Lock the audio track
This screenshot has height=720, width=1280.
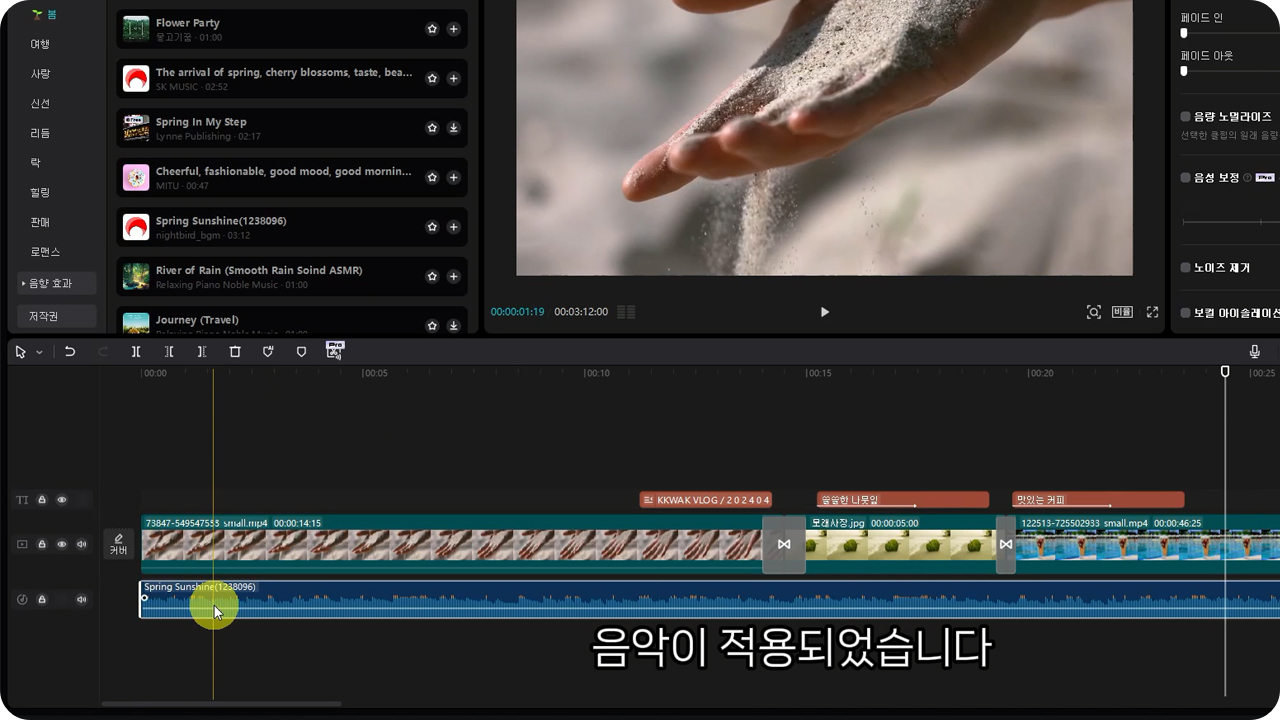point(42,599)
